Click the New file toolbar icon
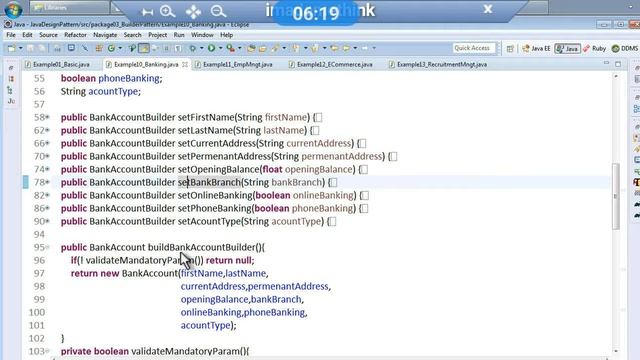The height and width of the screenshot is (360, 640). point(11,48)
